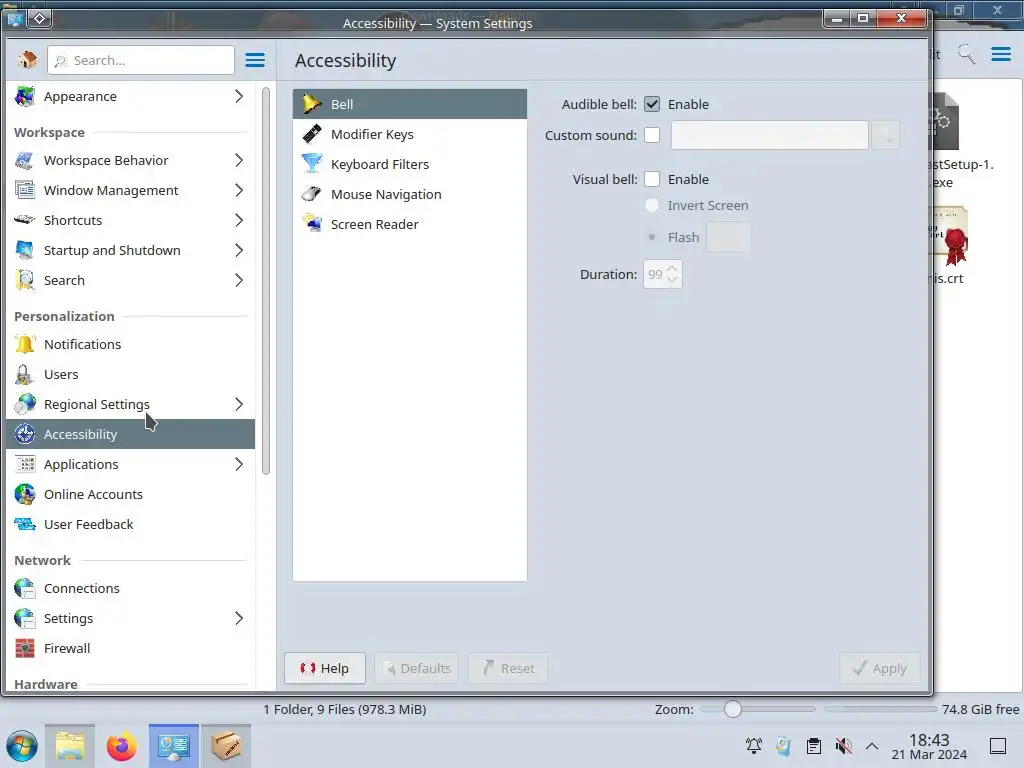
Task: Click the Online Accounts icon
Action: [25, 494]
